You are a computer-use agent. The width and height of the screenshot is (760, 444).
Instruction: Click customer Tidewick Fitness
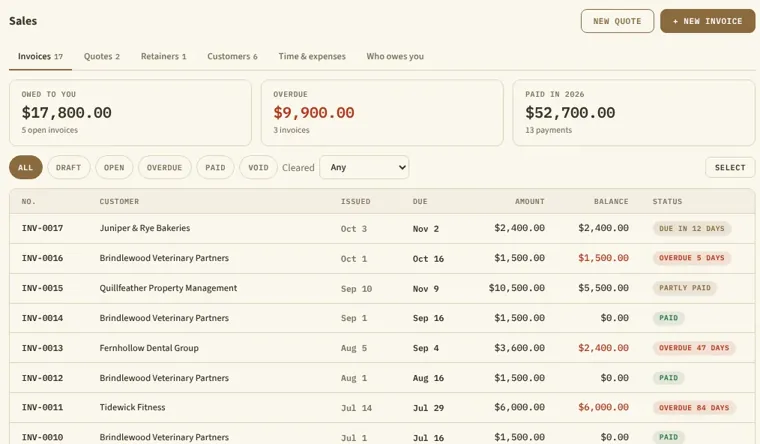point(132,407)
